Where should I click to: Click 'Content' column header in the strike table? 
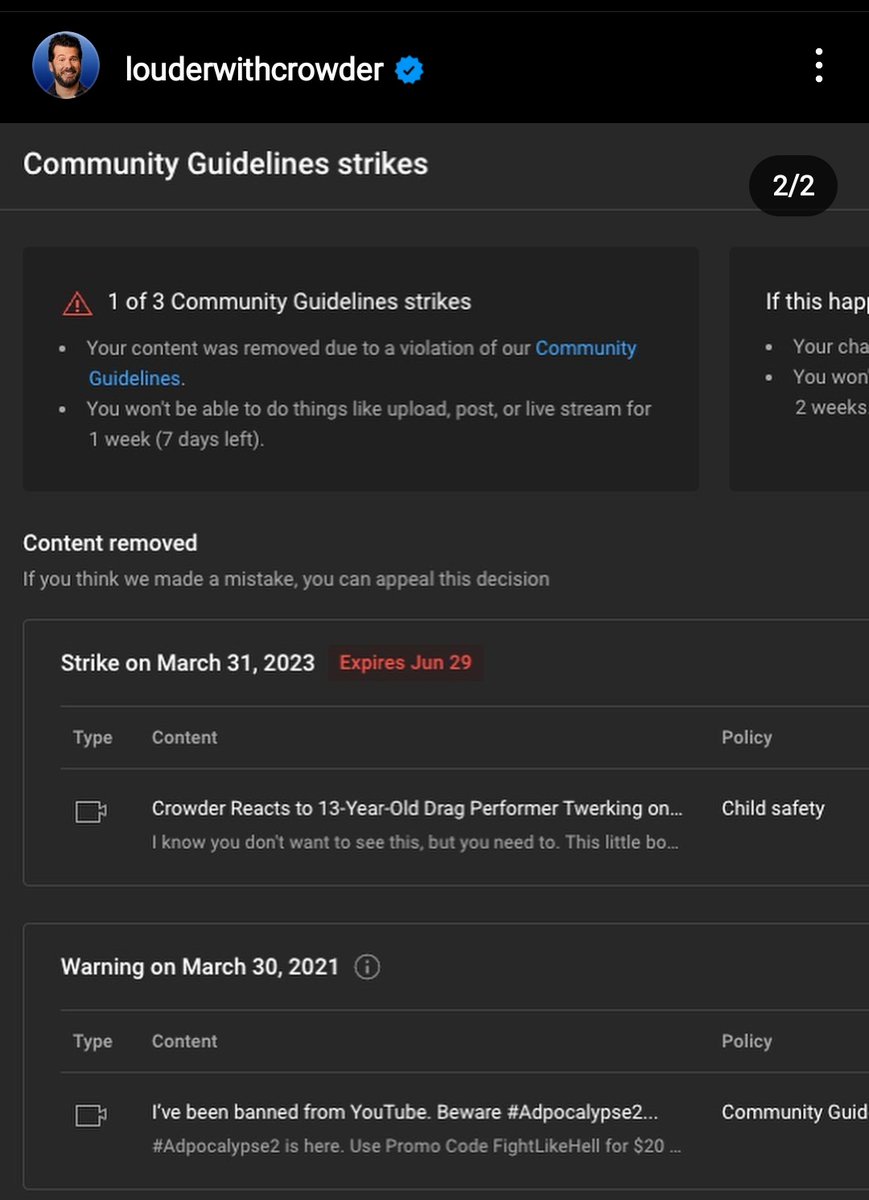(184, 737)
